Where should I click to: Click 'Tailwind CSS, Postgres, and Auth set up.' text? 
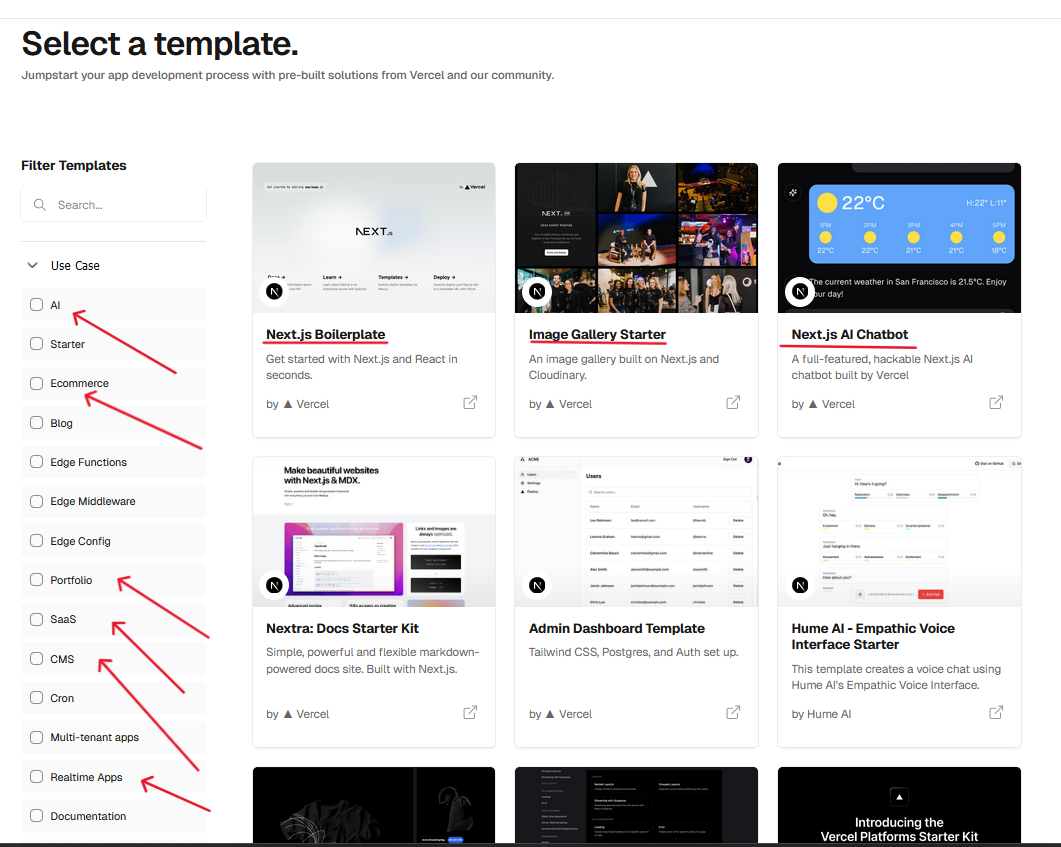click(x=633, y=652)
